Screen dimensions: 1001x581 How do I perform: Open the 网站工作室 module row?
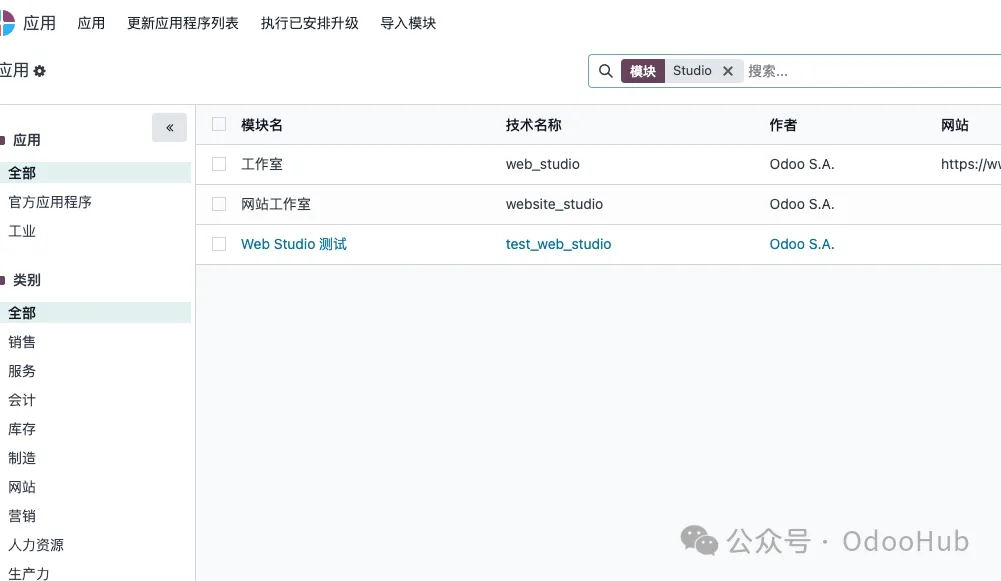276,204
